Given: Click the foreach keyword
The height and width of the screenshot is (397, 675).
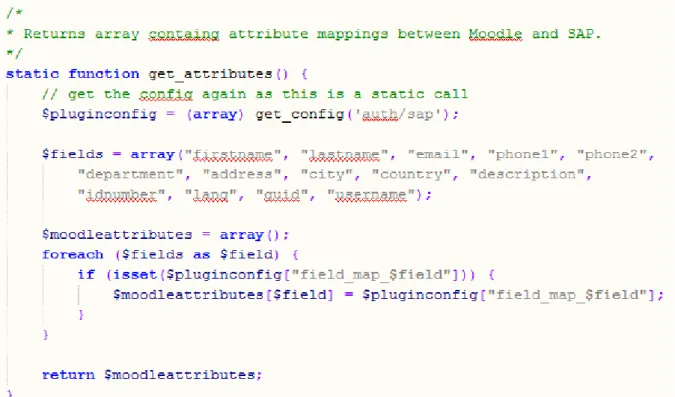Looking at the screenshot, I should 73,254.
